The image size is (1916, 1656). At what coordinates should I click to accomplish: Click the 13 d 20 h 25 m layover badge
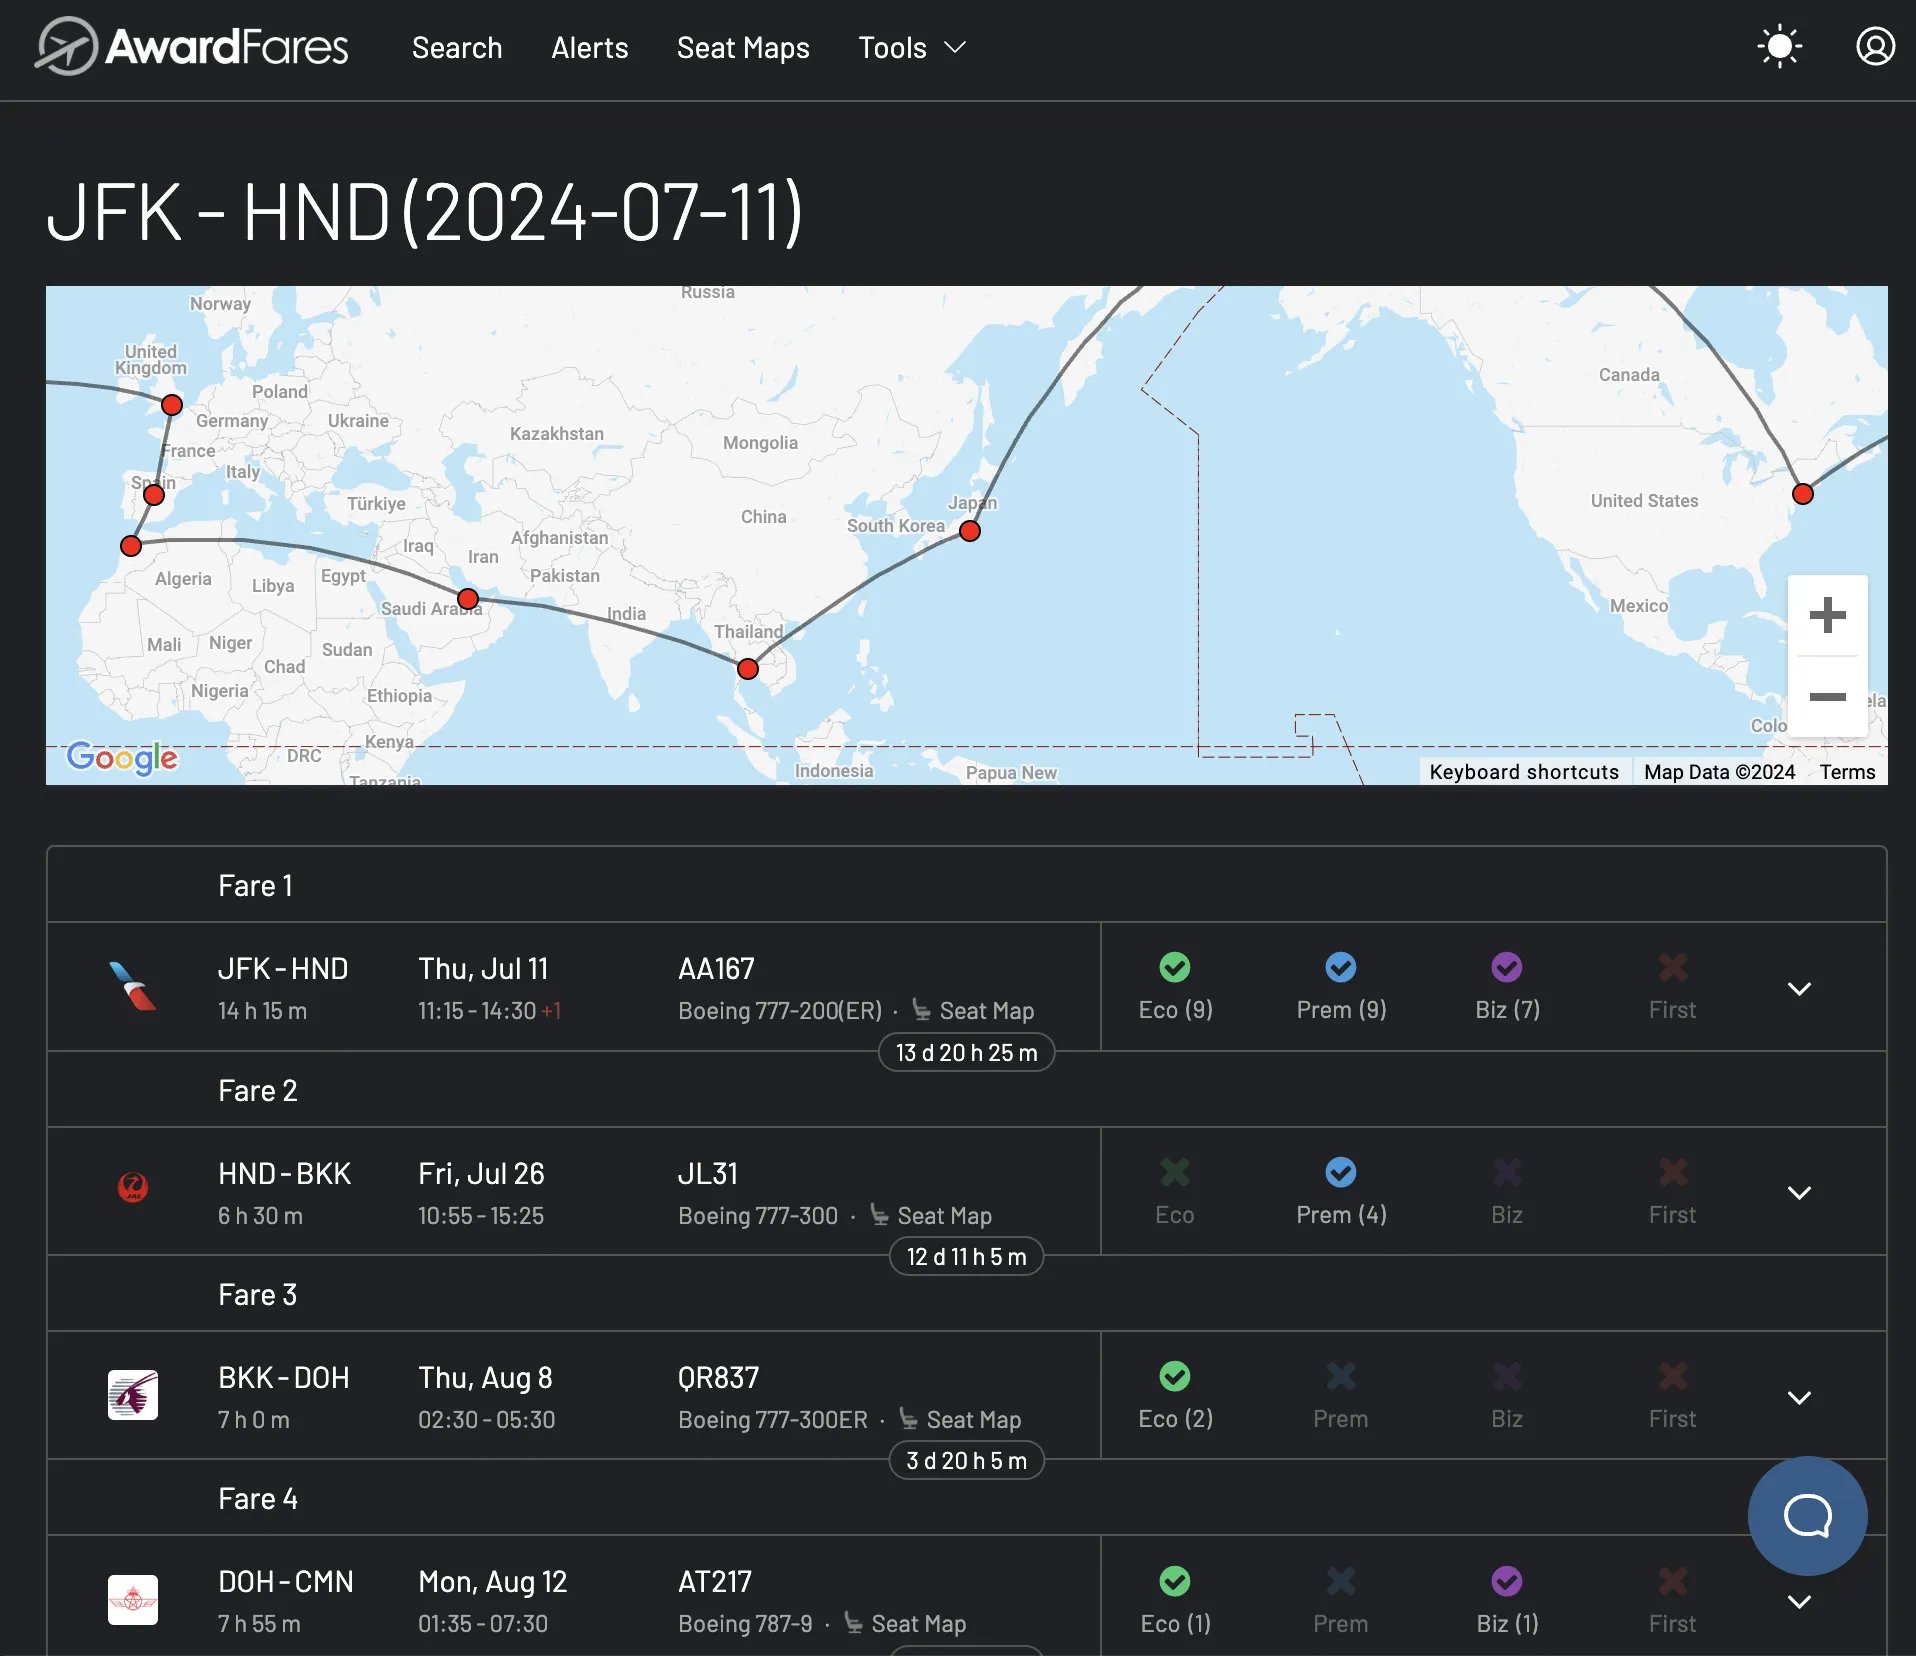[966, 1053]
